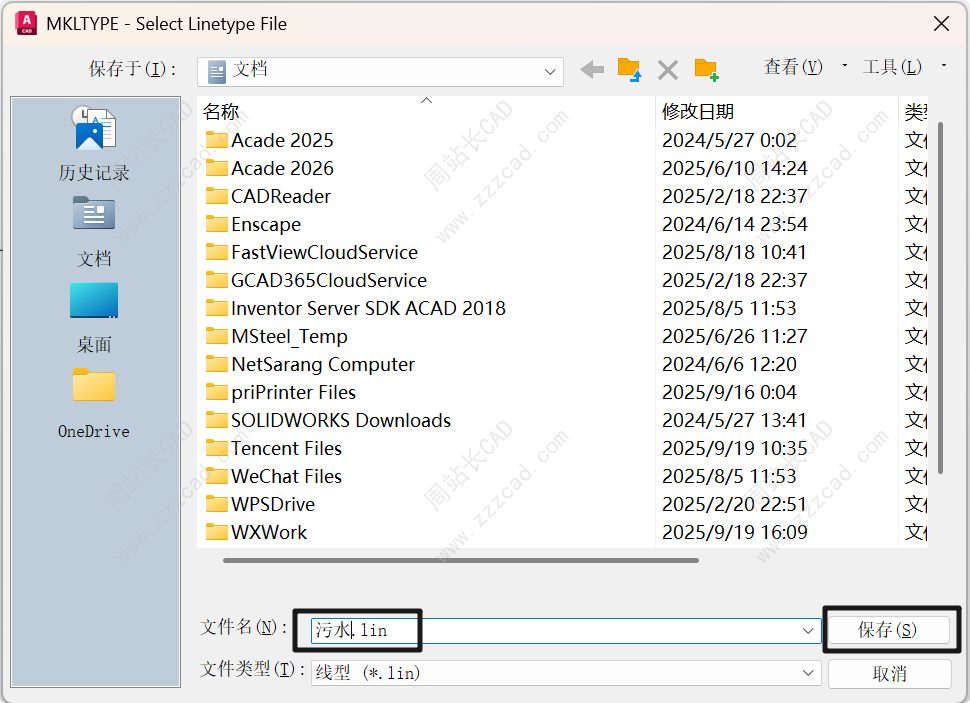Open OneDrive location in sidebar
Viewport: 970px width, 703px height.
[94, 403]
